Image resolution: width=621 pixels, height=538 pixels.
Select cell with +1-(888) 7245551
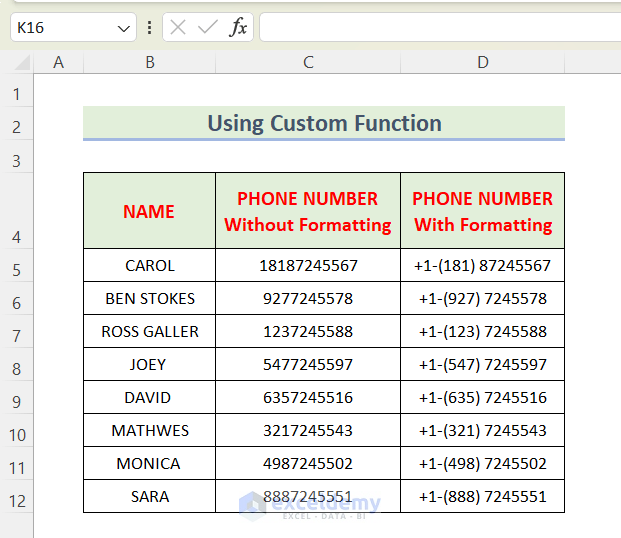pyautogui.click(x=482, y=496)
